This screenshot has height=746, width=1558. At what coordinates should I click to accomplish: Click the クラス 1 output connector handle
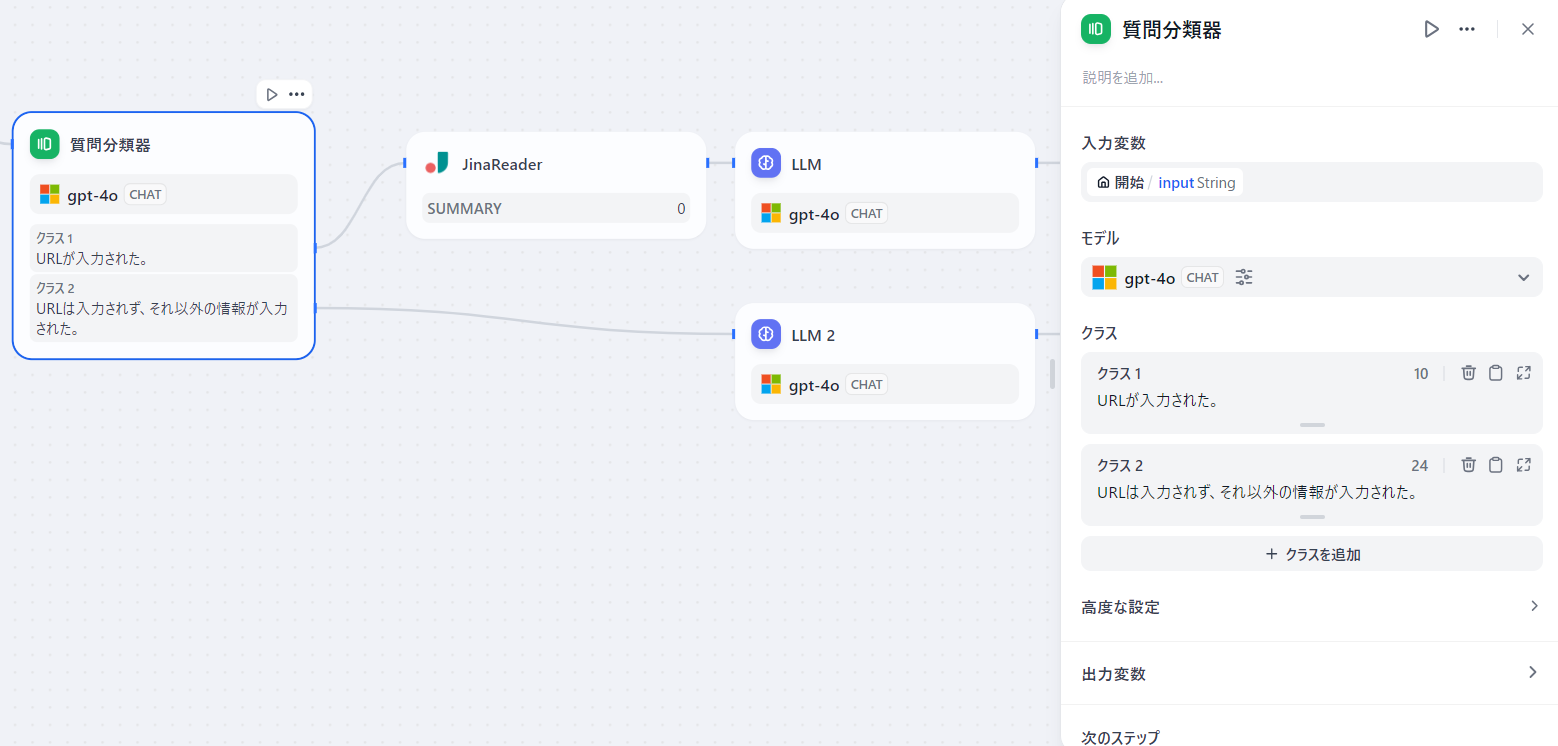[x=316, y=246]
